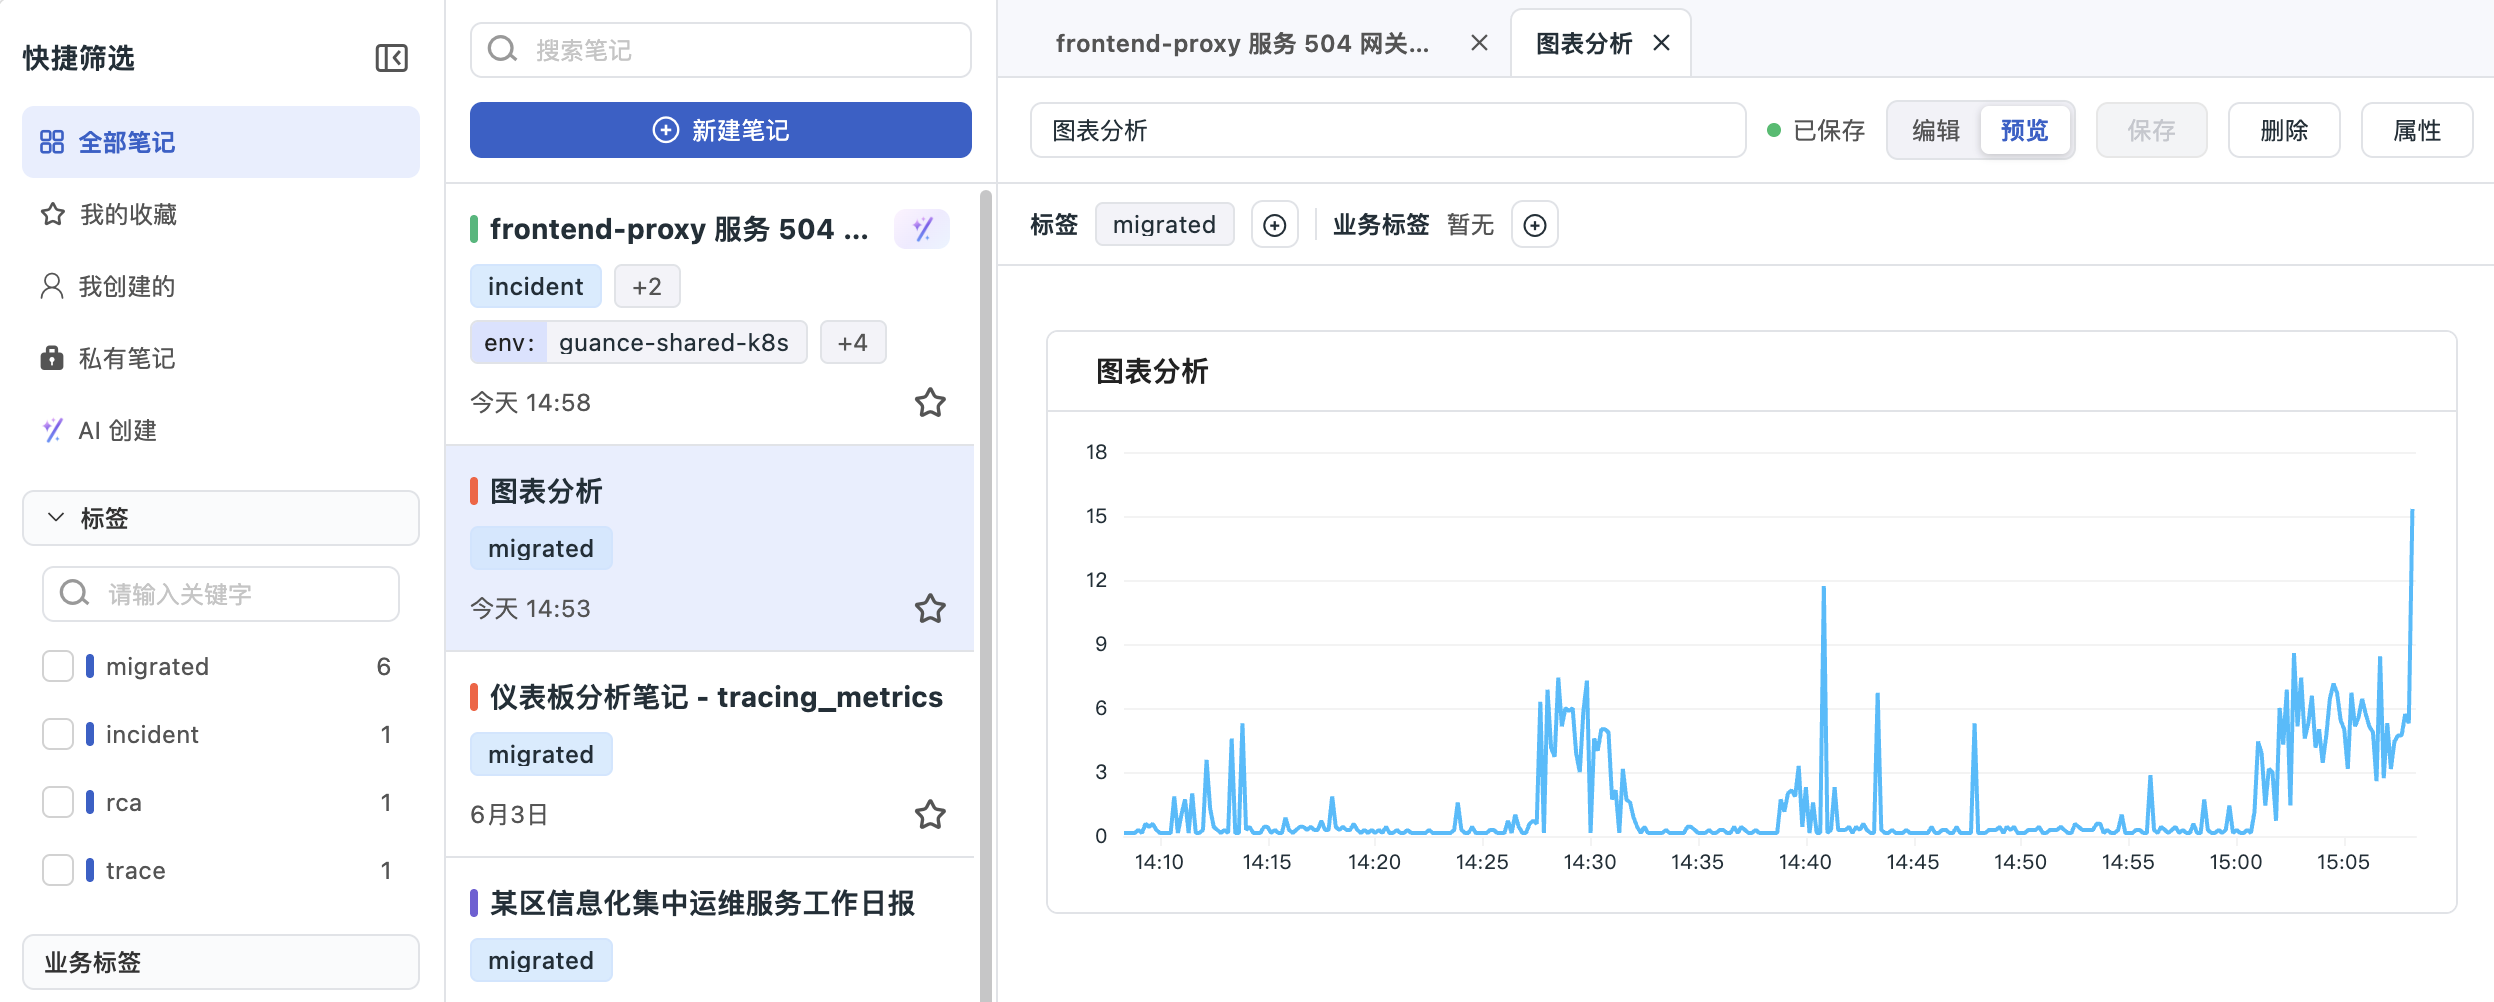
Task: Close the frontend-proxy 服务 504 tab
Action: (1479, 43)
